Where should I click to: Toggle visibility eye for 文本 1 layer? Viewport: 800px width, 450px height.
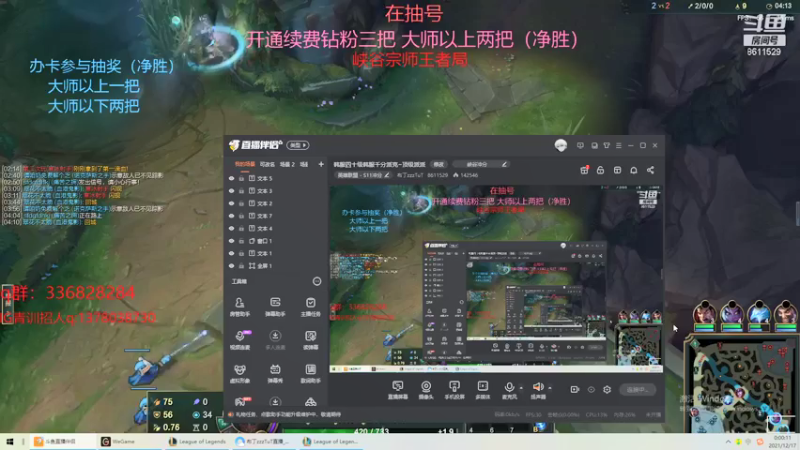[232, 253]
